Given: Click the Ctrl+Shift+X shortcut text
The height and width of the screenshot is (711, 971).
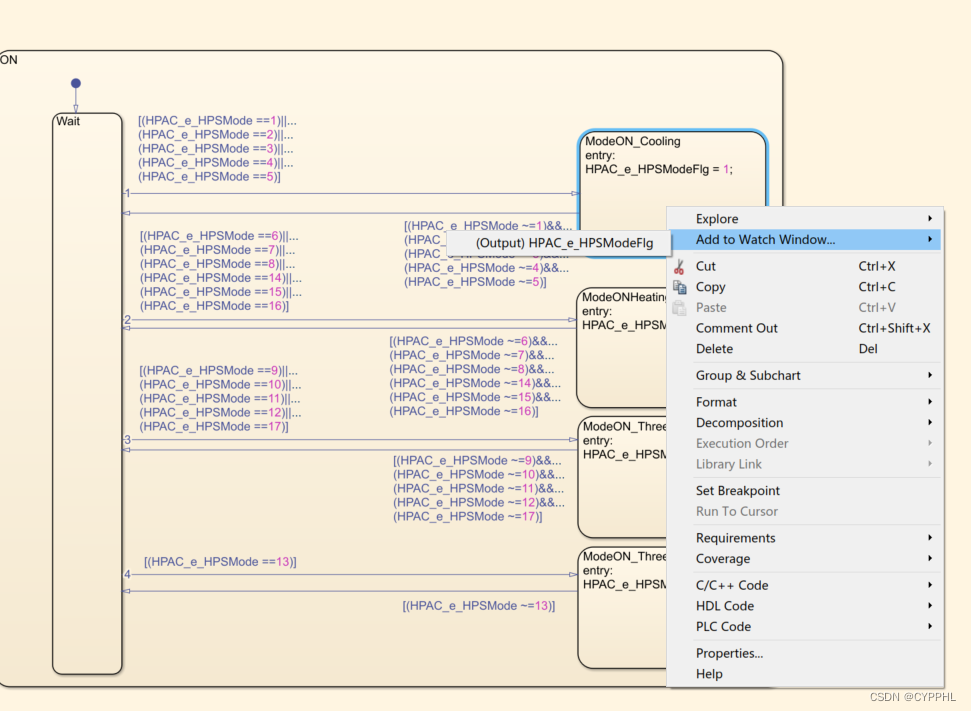Looking at the screenshot, I should point(894,328).
